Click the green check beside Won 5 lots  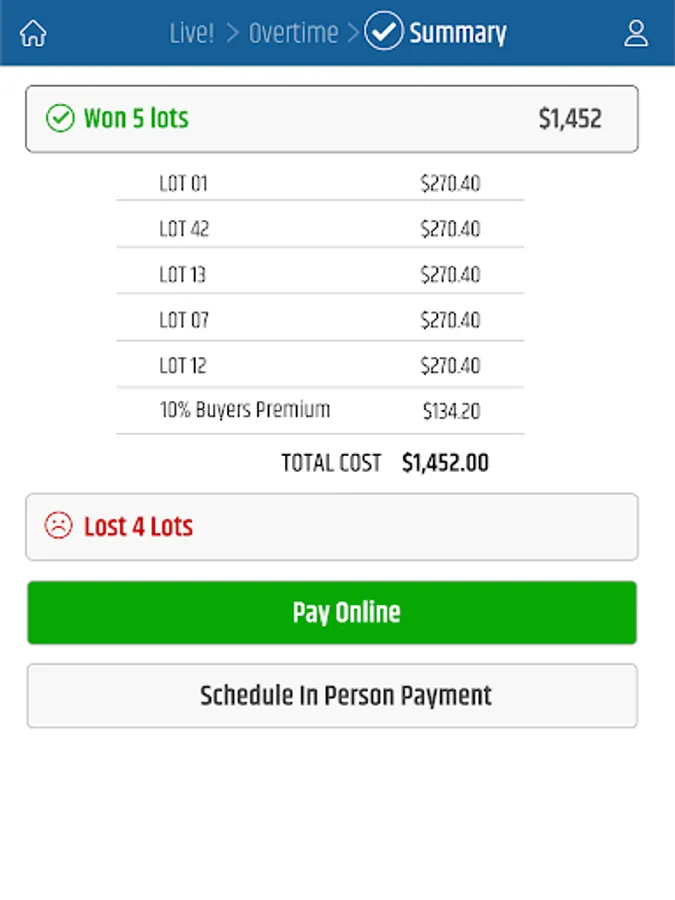(x=60, y=118)
